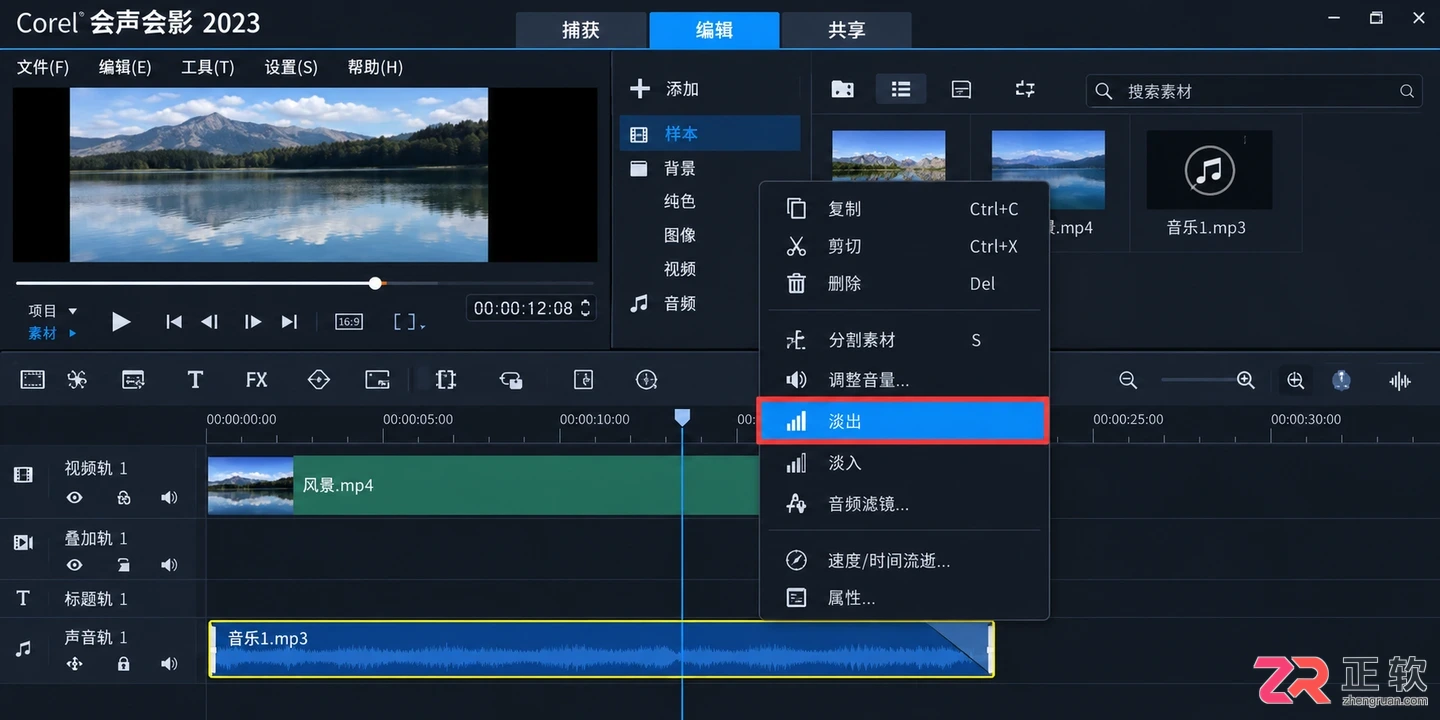
Task: Toggle the library list view icon
Action: point(901,89)
